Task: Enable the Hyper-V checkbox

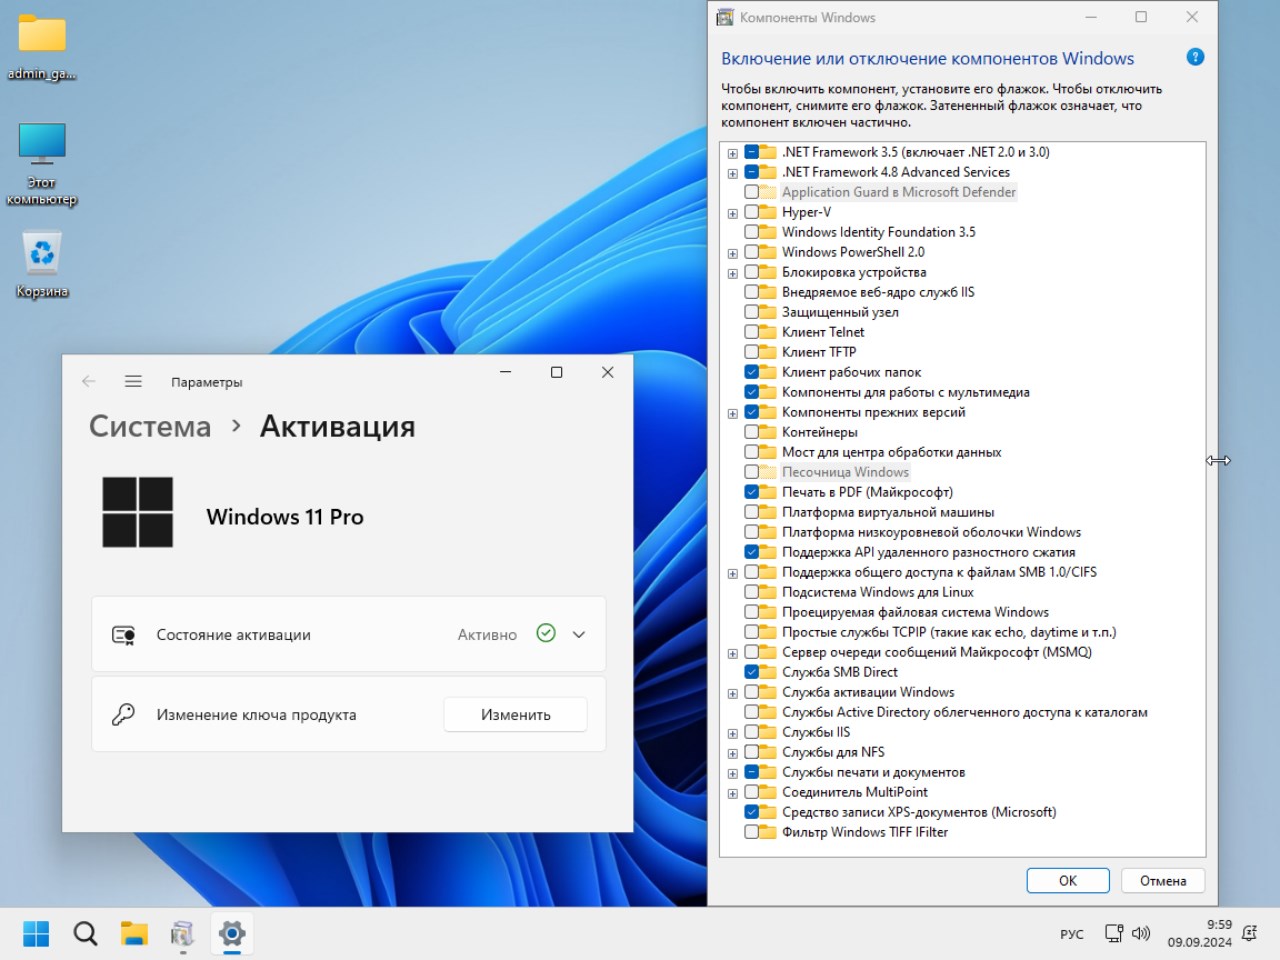Action: (752, 212)
